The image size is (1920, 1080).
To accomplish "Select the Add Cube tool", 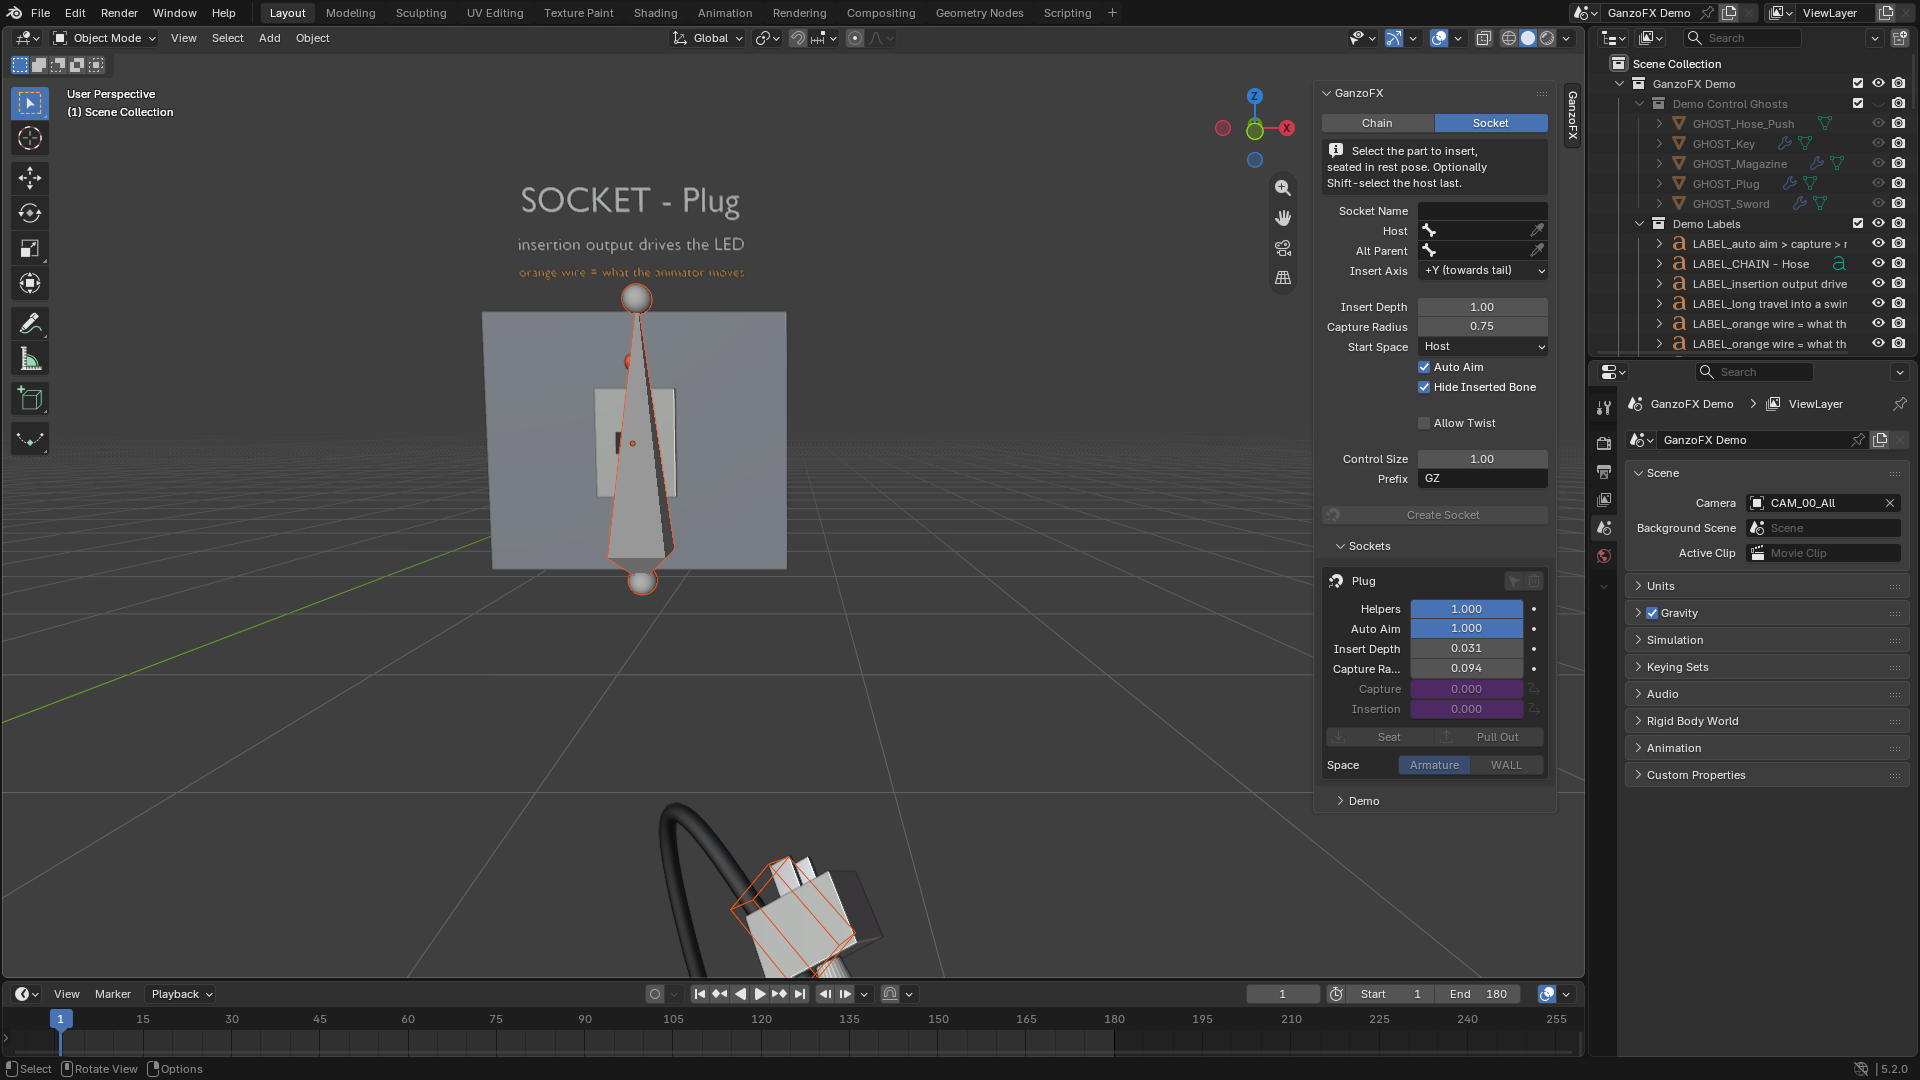I will pos(30,399).
